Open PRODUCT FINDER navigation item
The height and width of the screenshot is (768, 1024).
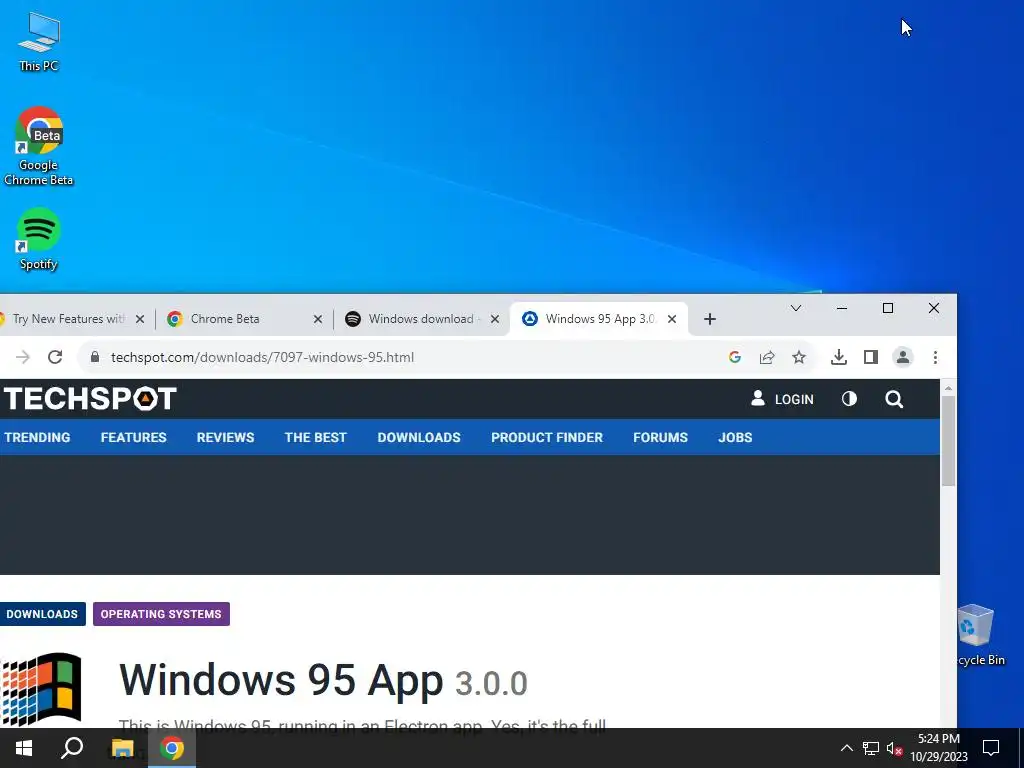[547, 438]
